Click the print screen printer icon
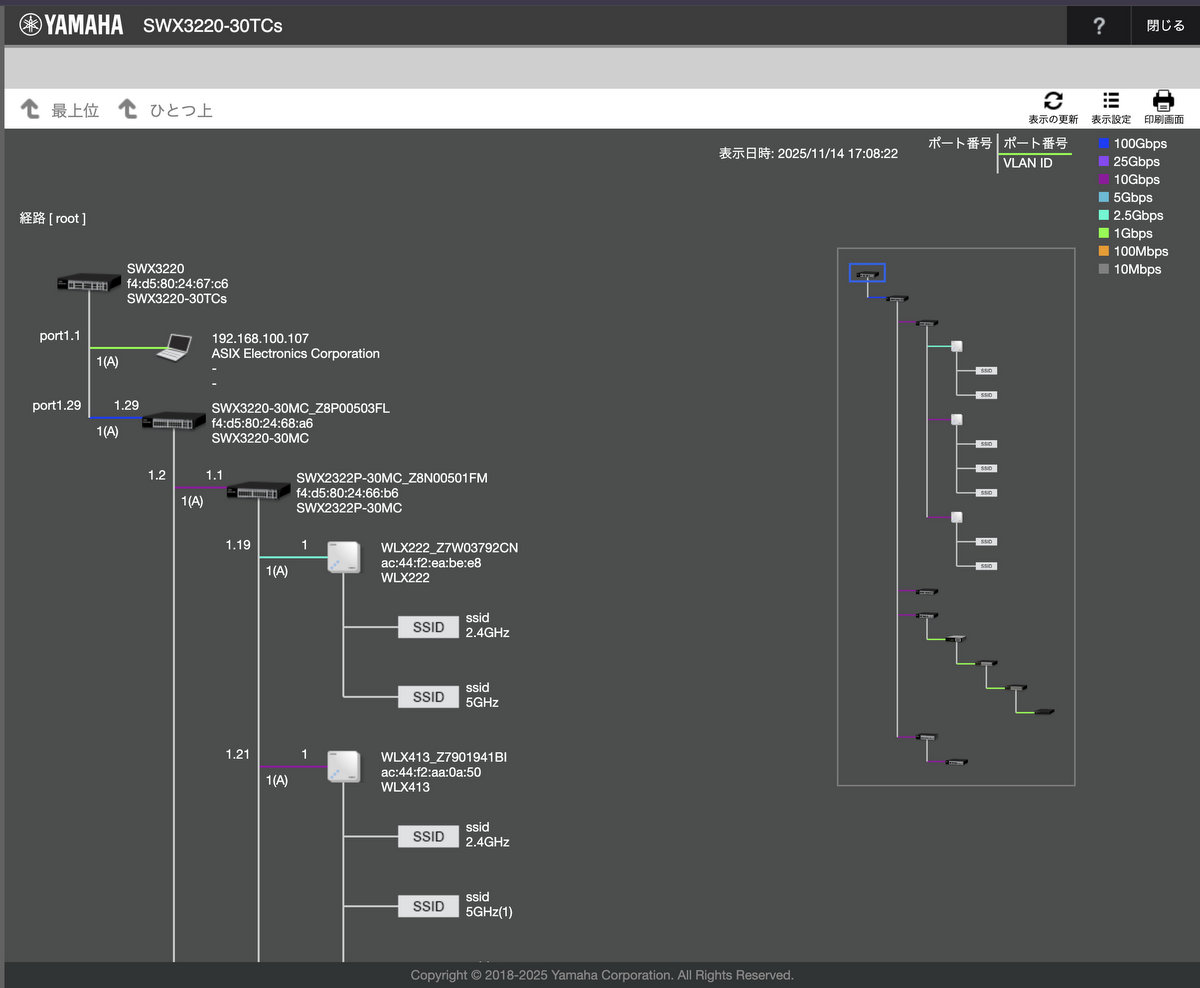The image size is (1200, 988). tap(1163, 101)
